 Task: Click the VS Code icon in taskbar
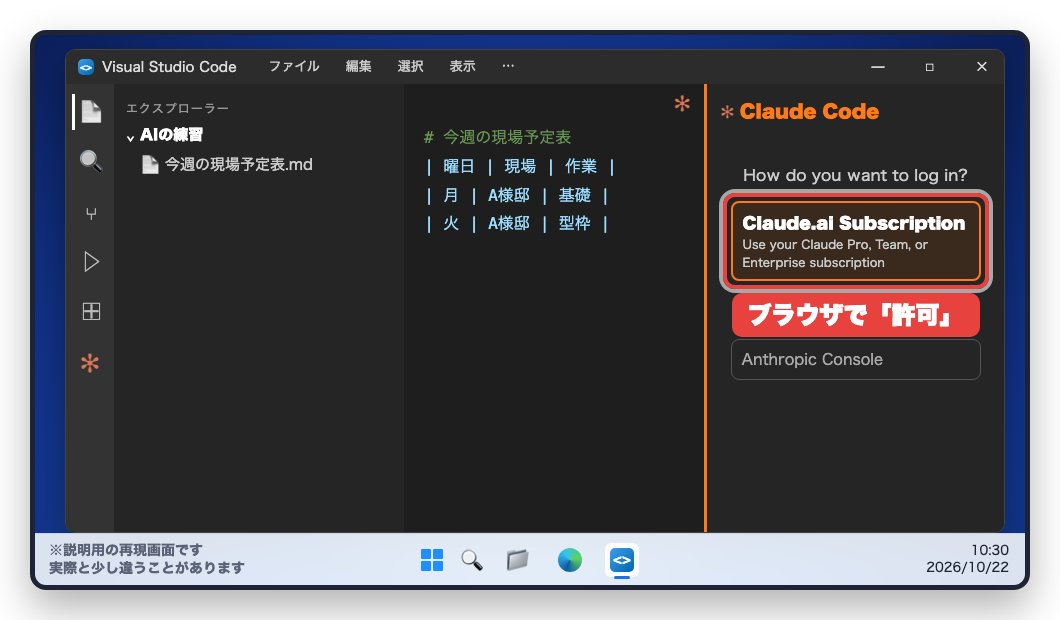[x=622, y=560]
